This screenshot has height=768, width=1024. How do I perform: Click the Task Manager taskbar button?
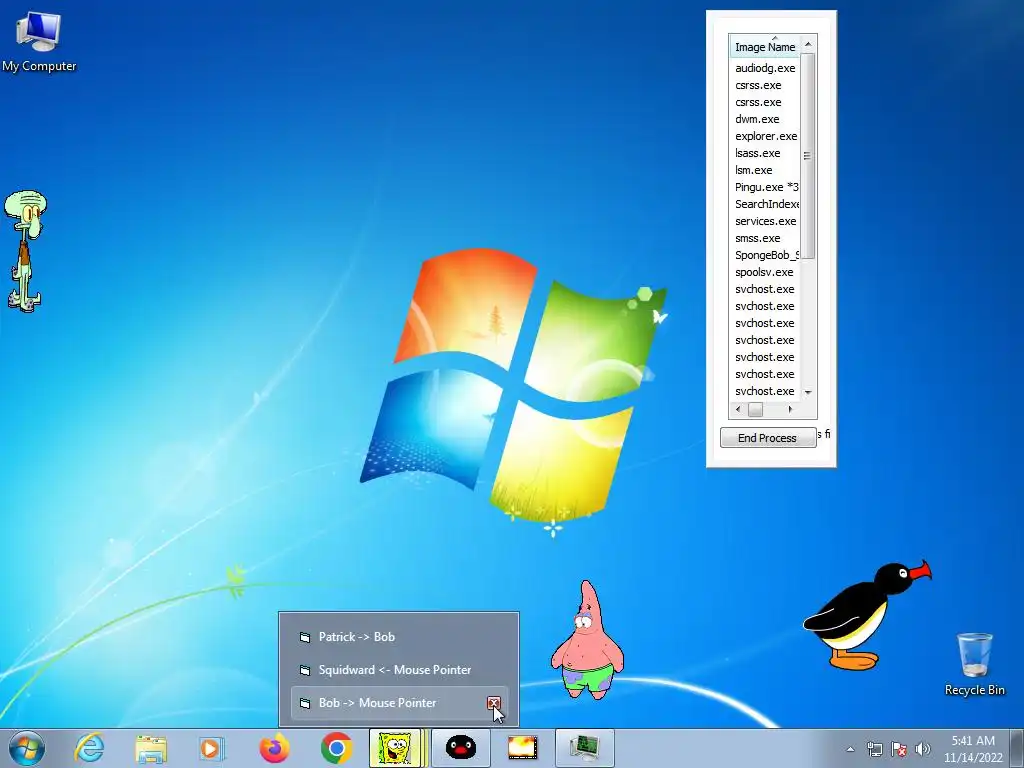point(584,748)
